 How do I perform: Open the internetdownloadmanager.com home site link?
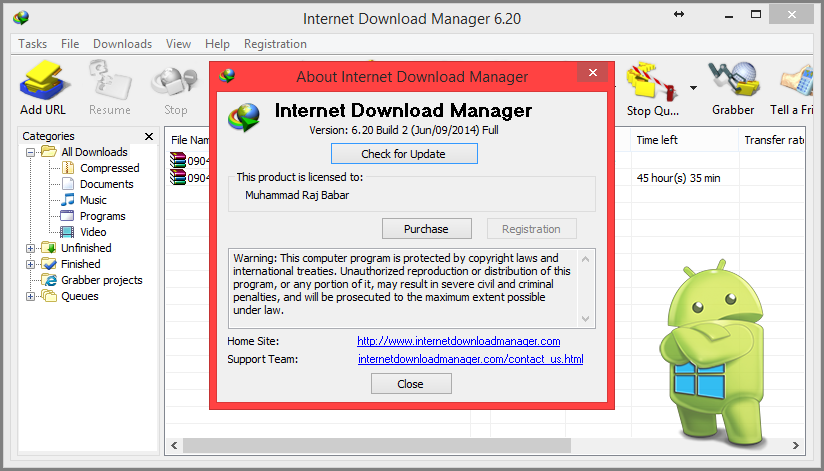(x=458, y=341)
